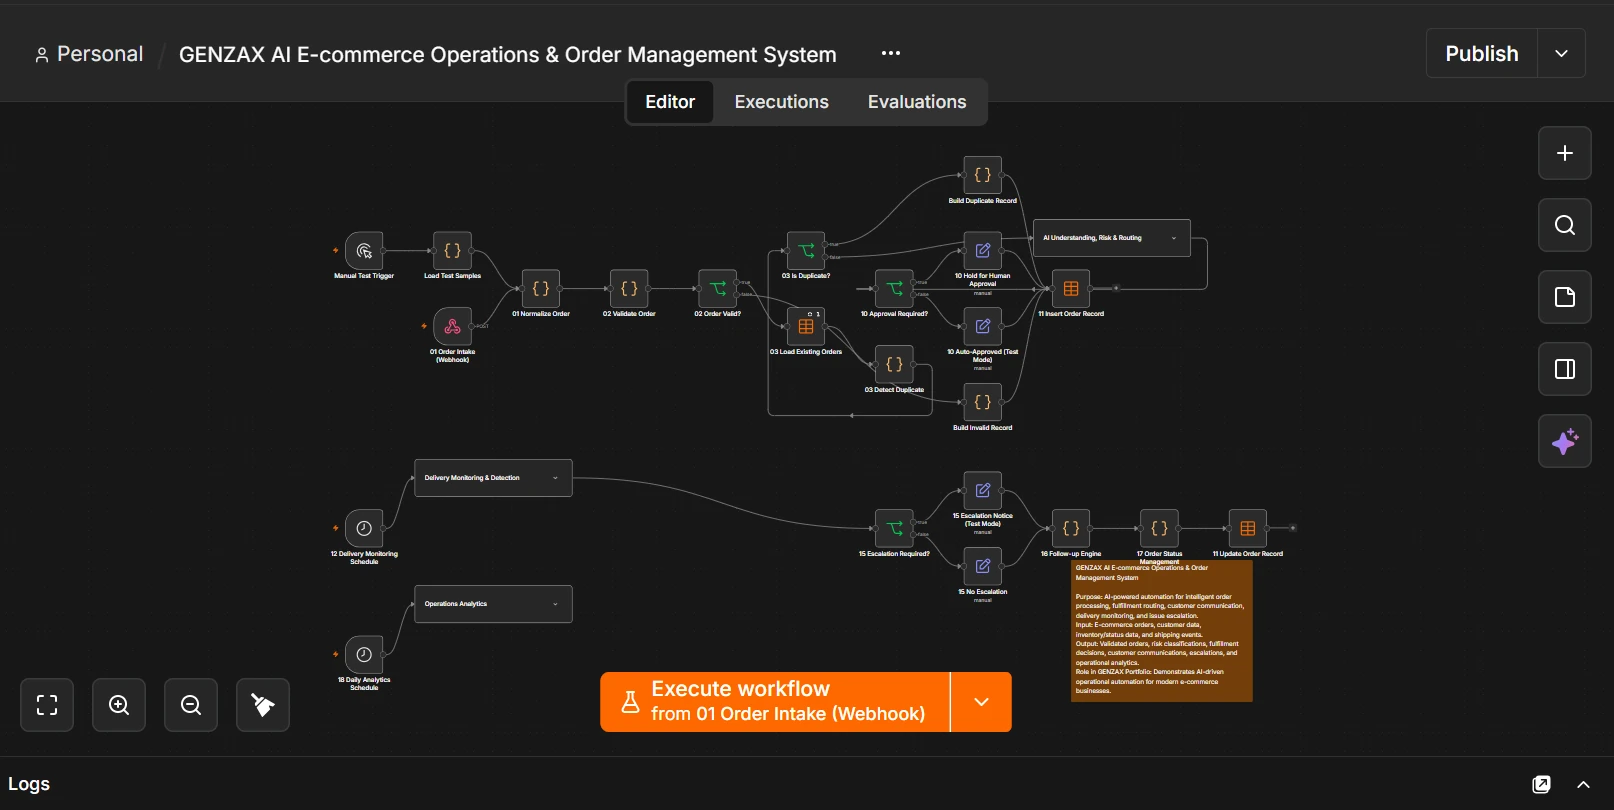Expand AI Understanding, Risk & Routing group

coord(1174,238)
